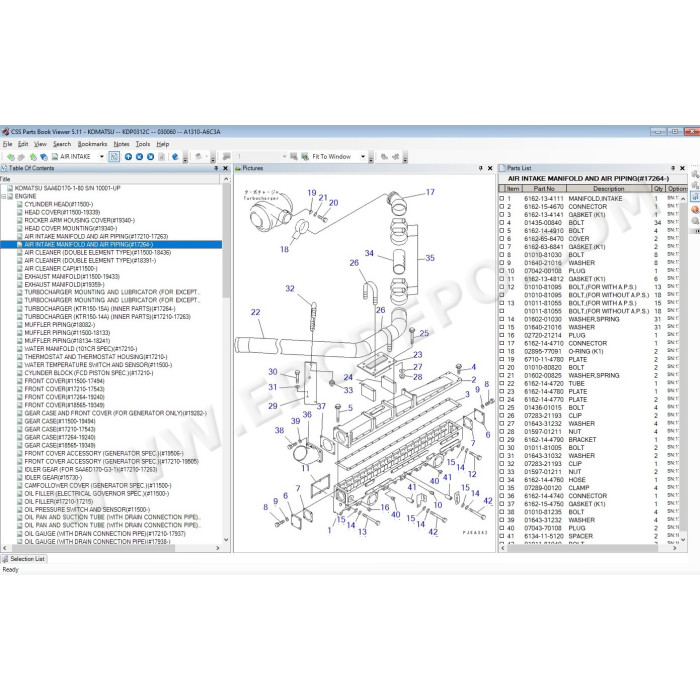Viewport: 700px width, 700px height.
Task: Click the blue bookmark/help book icon
Action: point(175,157)
